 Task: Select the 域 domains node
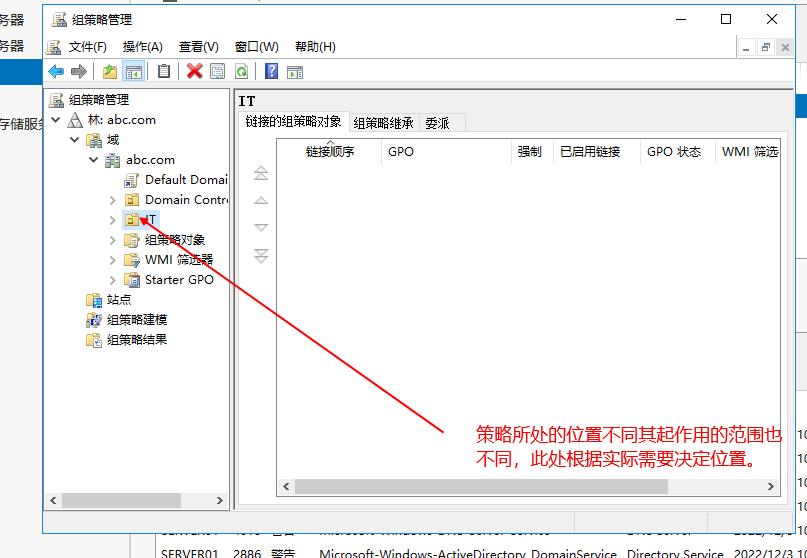tap(113, 140)
